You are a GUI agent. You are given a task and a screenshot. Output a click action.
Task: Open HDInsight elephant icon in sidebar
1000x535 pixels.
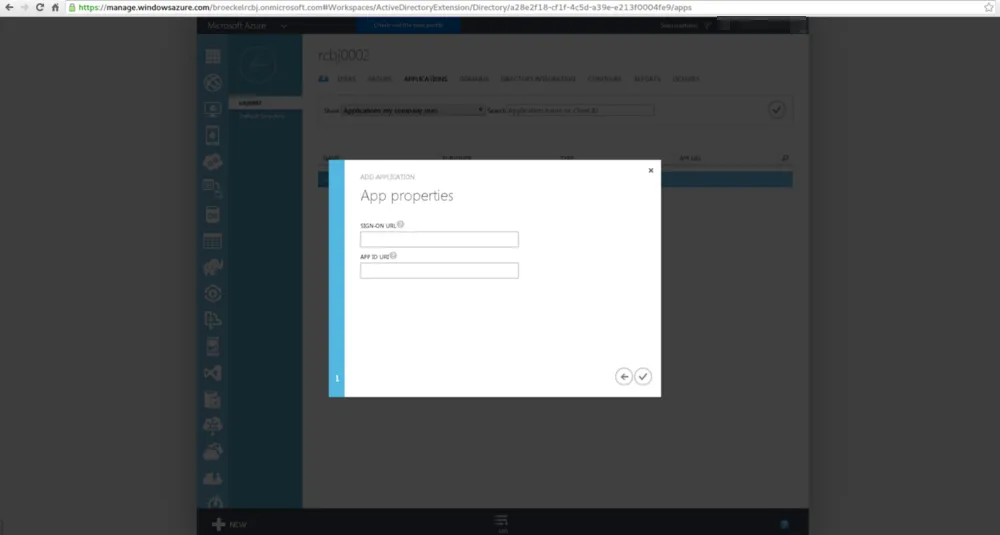click(x=212, y=267)
